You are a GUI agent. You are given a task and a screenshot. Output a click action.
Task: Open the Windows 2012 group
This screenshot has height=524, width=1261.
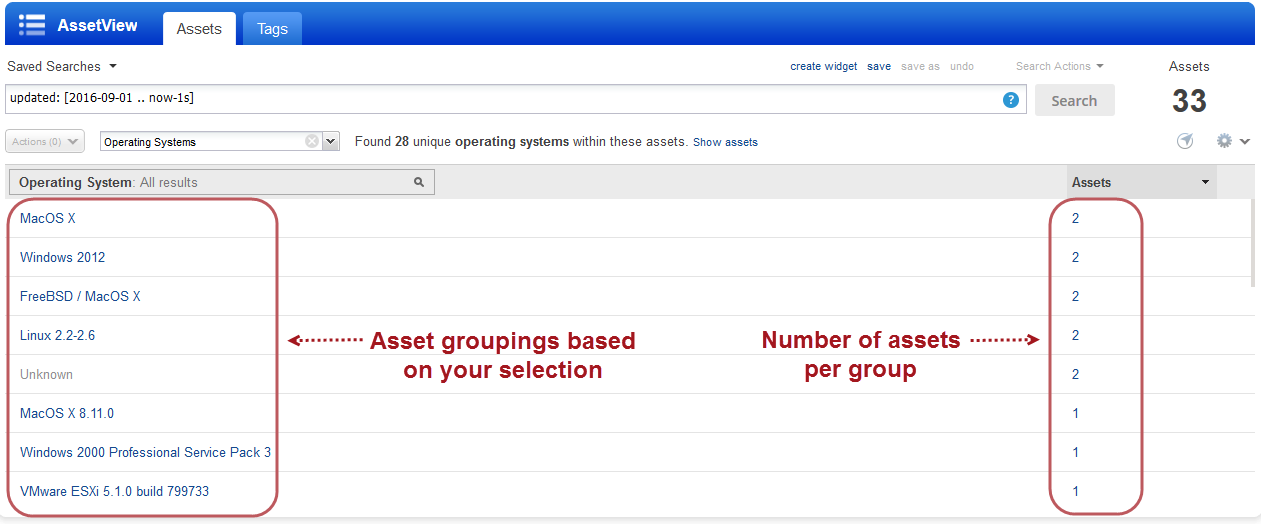tap(62, 257)
